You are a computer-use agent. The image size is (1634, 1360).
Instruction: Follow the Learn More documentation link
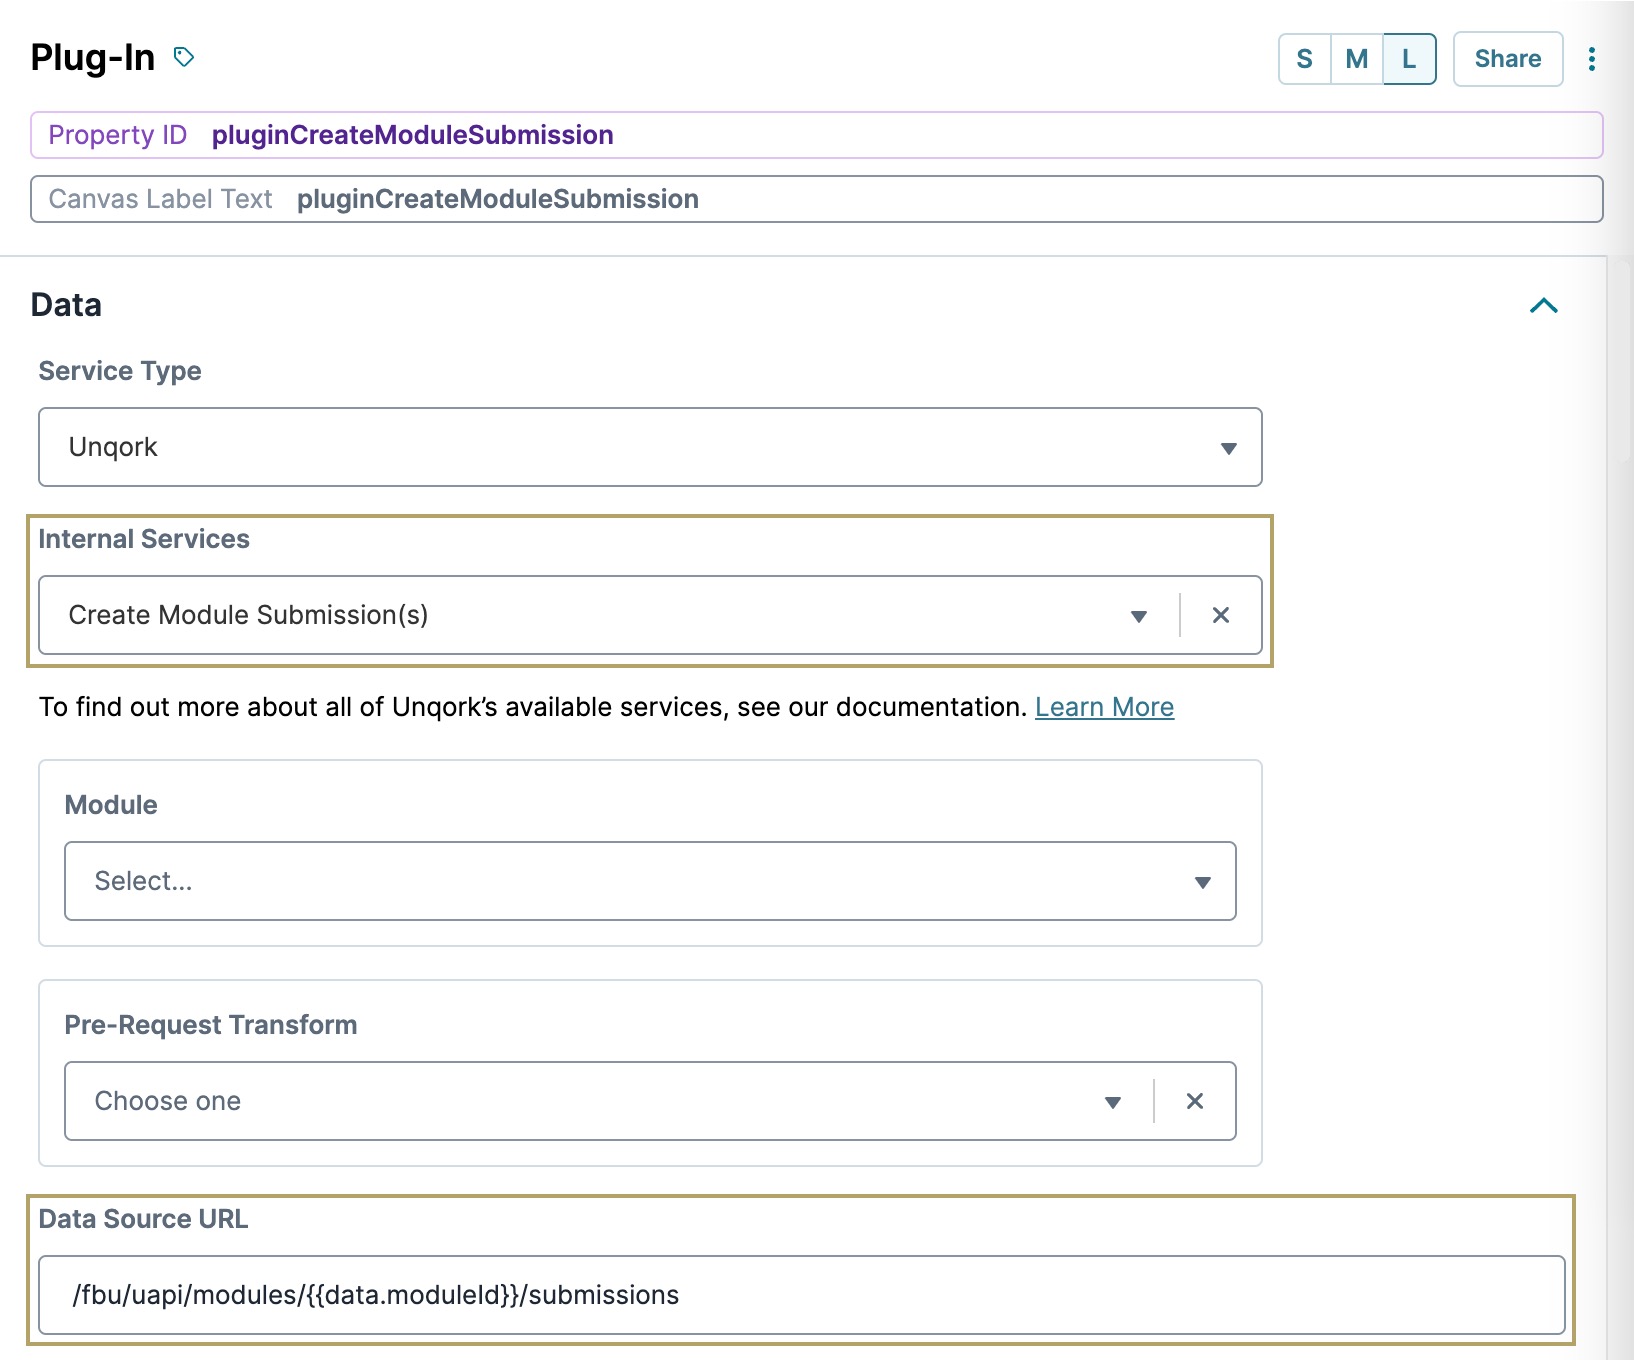[1104, 707]
